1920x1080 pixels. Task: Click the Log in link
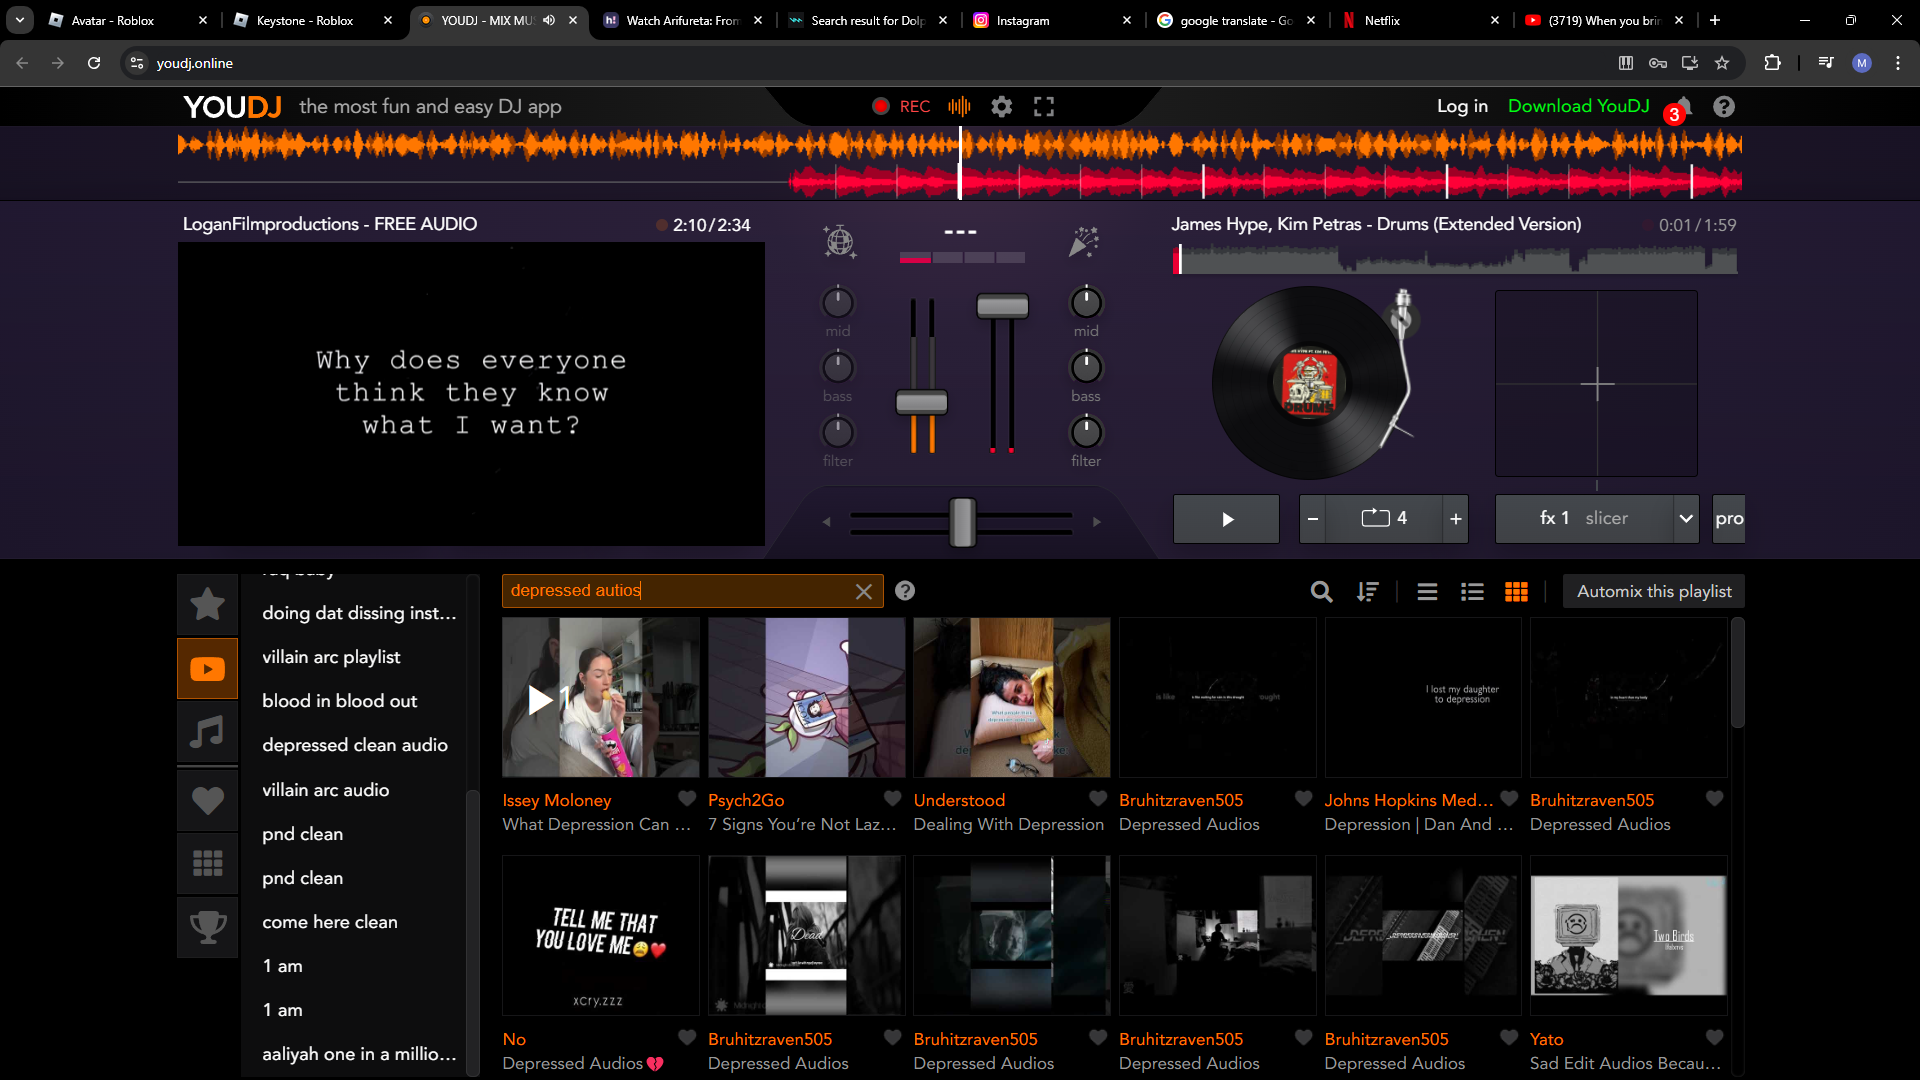[1462, 106]
